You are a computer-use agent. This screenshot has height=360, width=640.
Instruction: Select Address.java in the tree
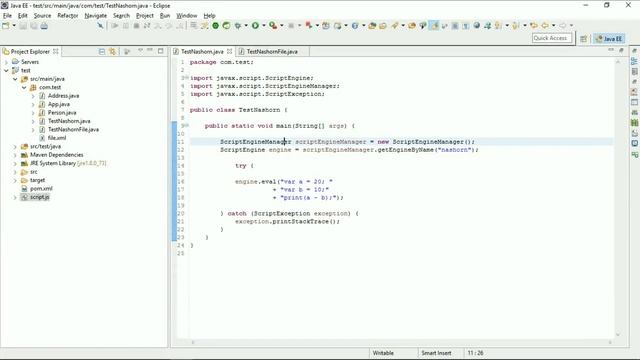tap(63, 96)
